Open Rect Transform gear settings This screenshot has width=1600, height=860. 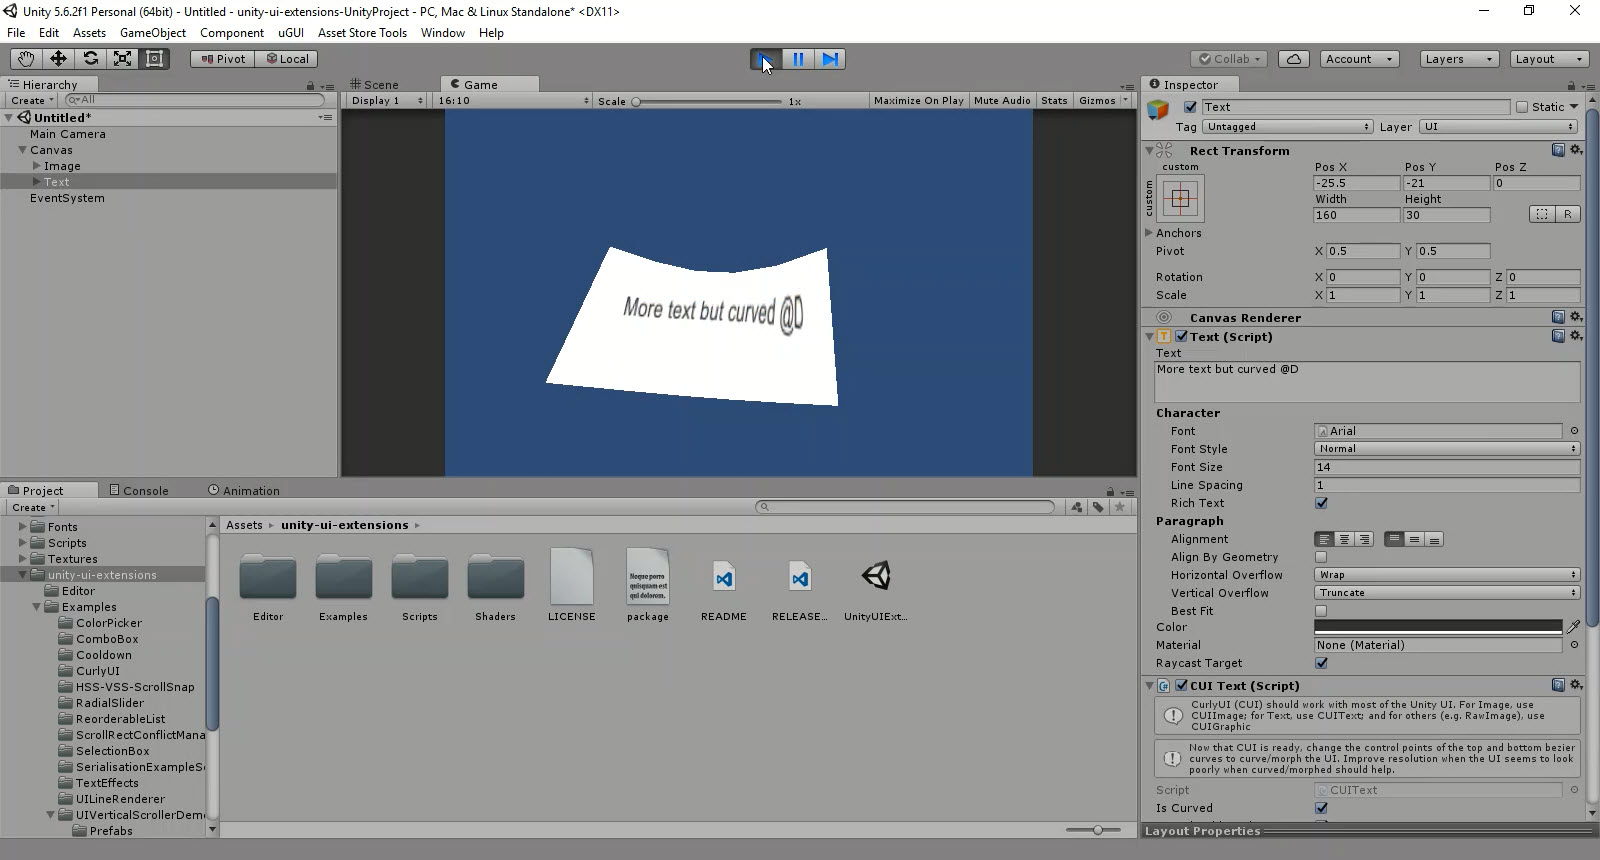(x=1576, y=150)
